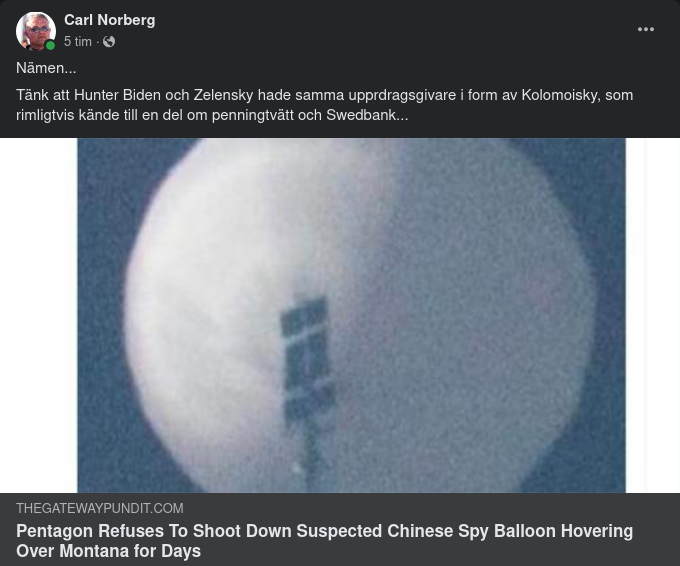Click the white margin right of image
Image resolution: width=680 pixels, height=566 pixels.
tap(653, 315)
